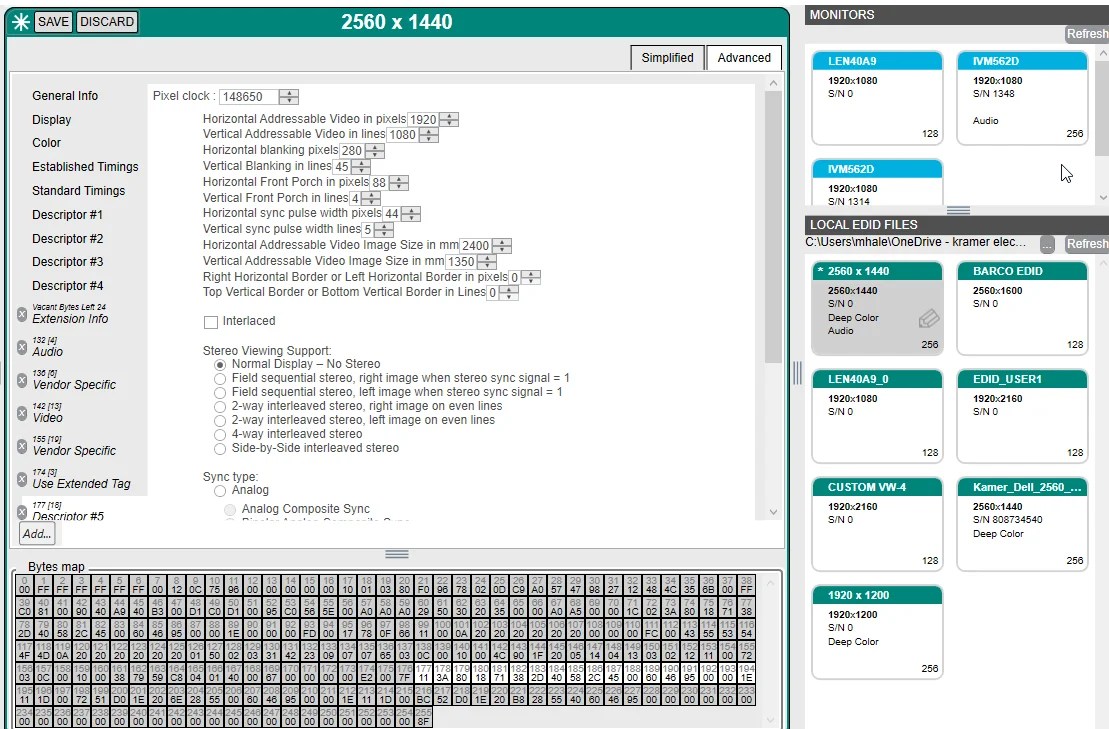Image resolution: width=1109 pixels, height=729 pixels.
Task: Select field sequential stereo, left image option
Action: pyautogui.click(x=220, y=392)
